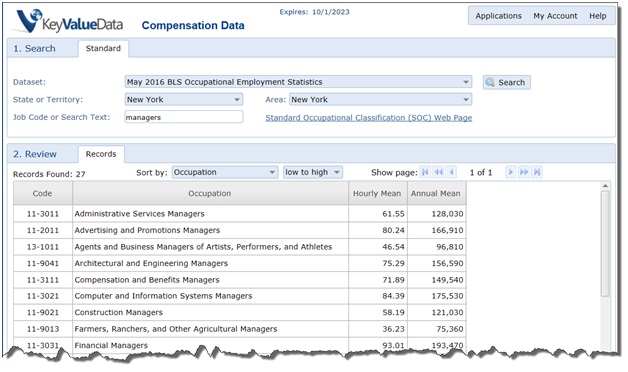Open Sort by Occupation dropdown
Screen dimensions: 628x372
[x=225, y=172]
